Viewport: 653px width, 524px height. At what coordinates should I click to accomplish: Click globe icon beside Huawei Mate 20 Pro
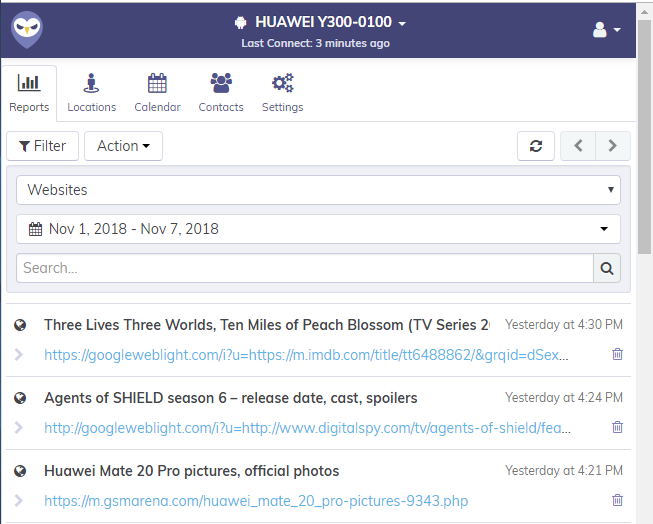(x=20, y=471)
